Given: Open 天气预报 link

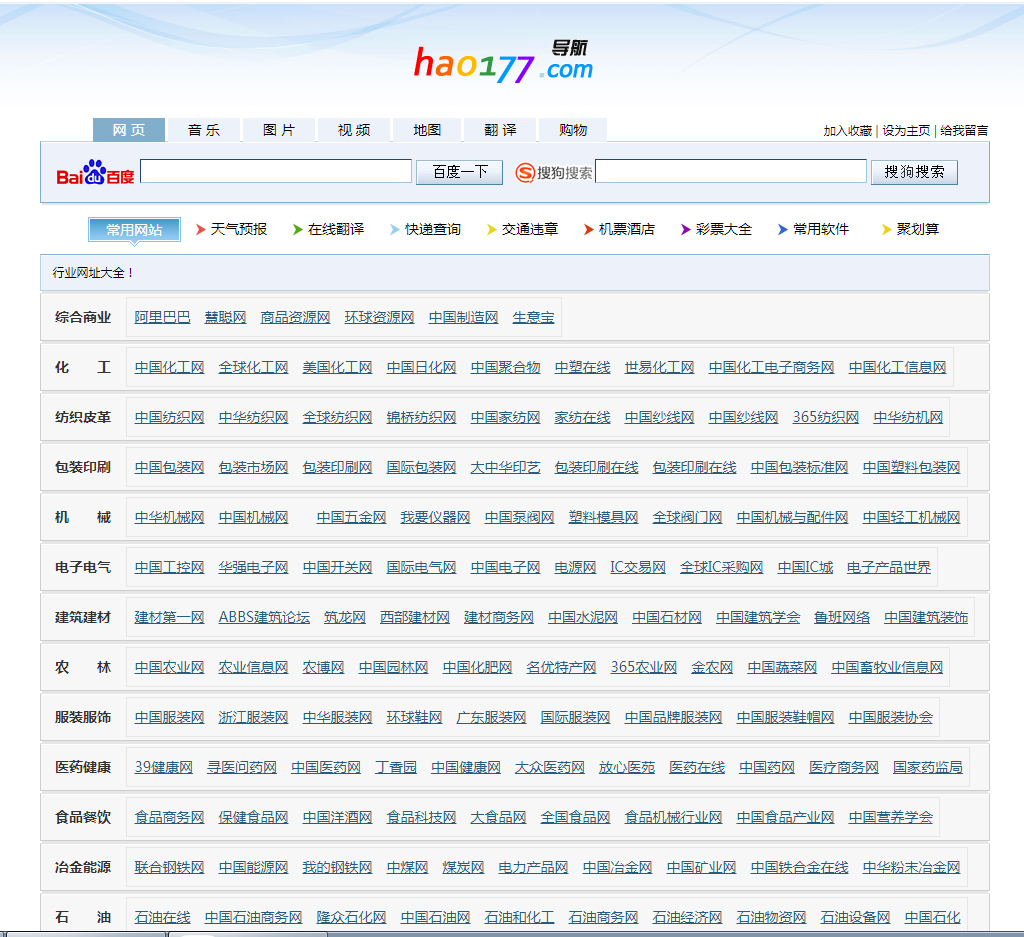Looking at the screenshot, I should (238, 229).
